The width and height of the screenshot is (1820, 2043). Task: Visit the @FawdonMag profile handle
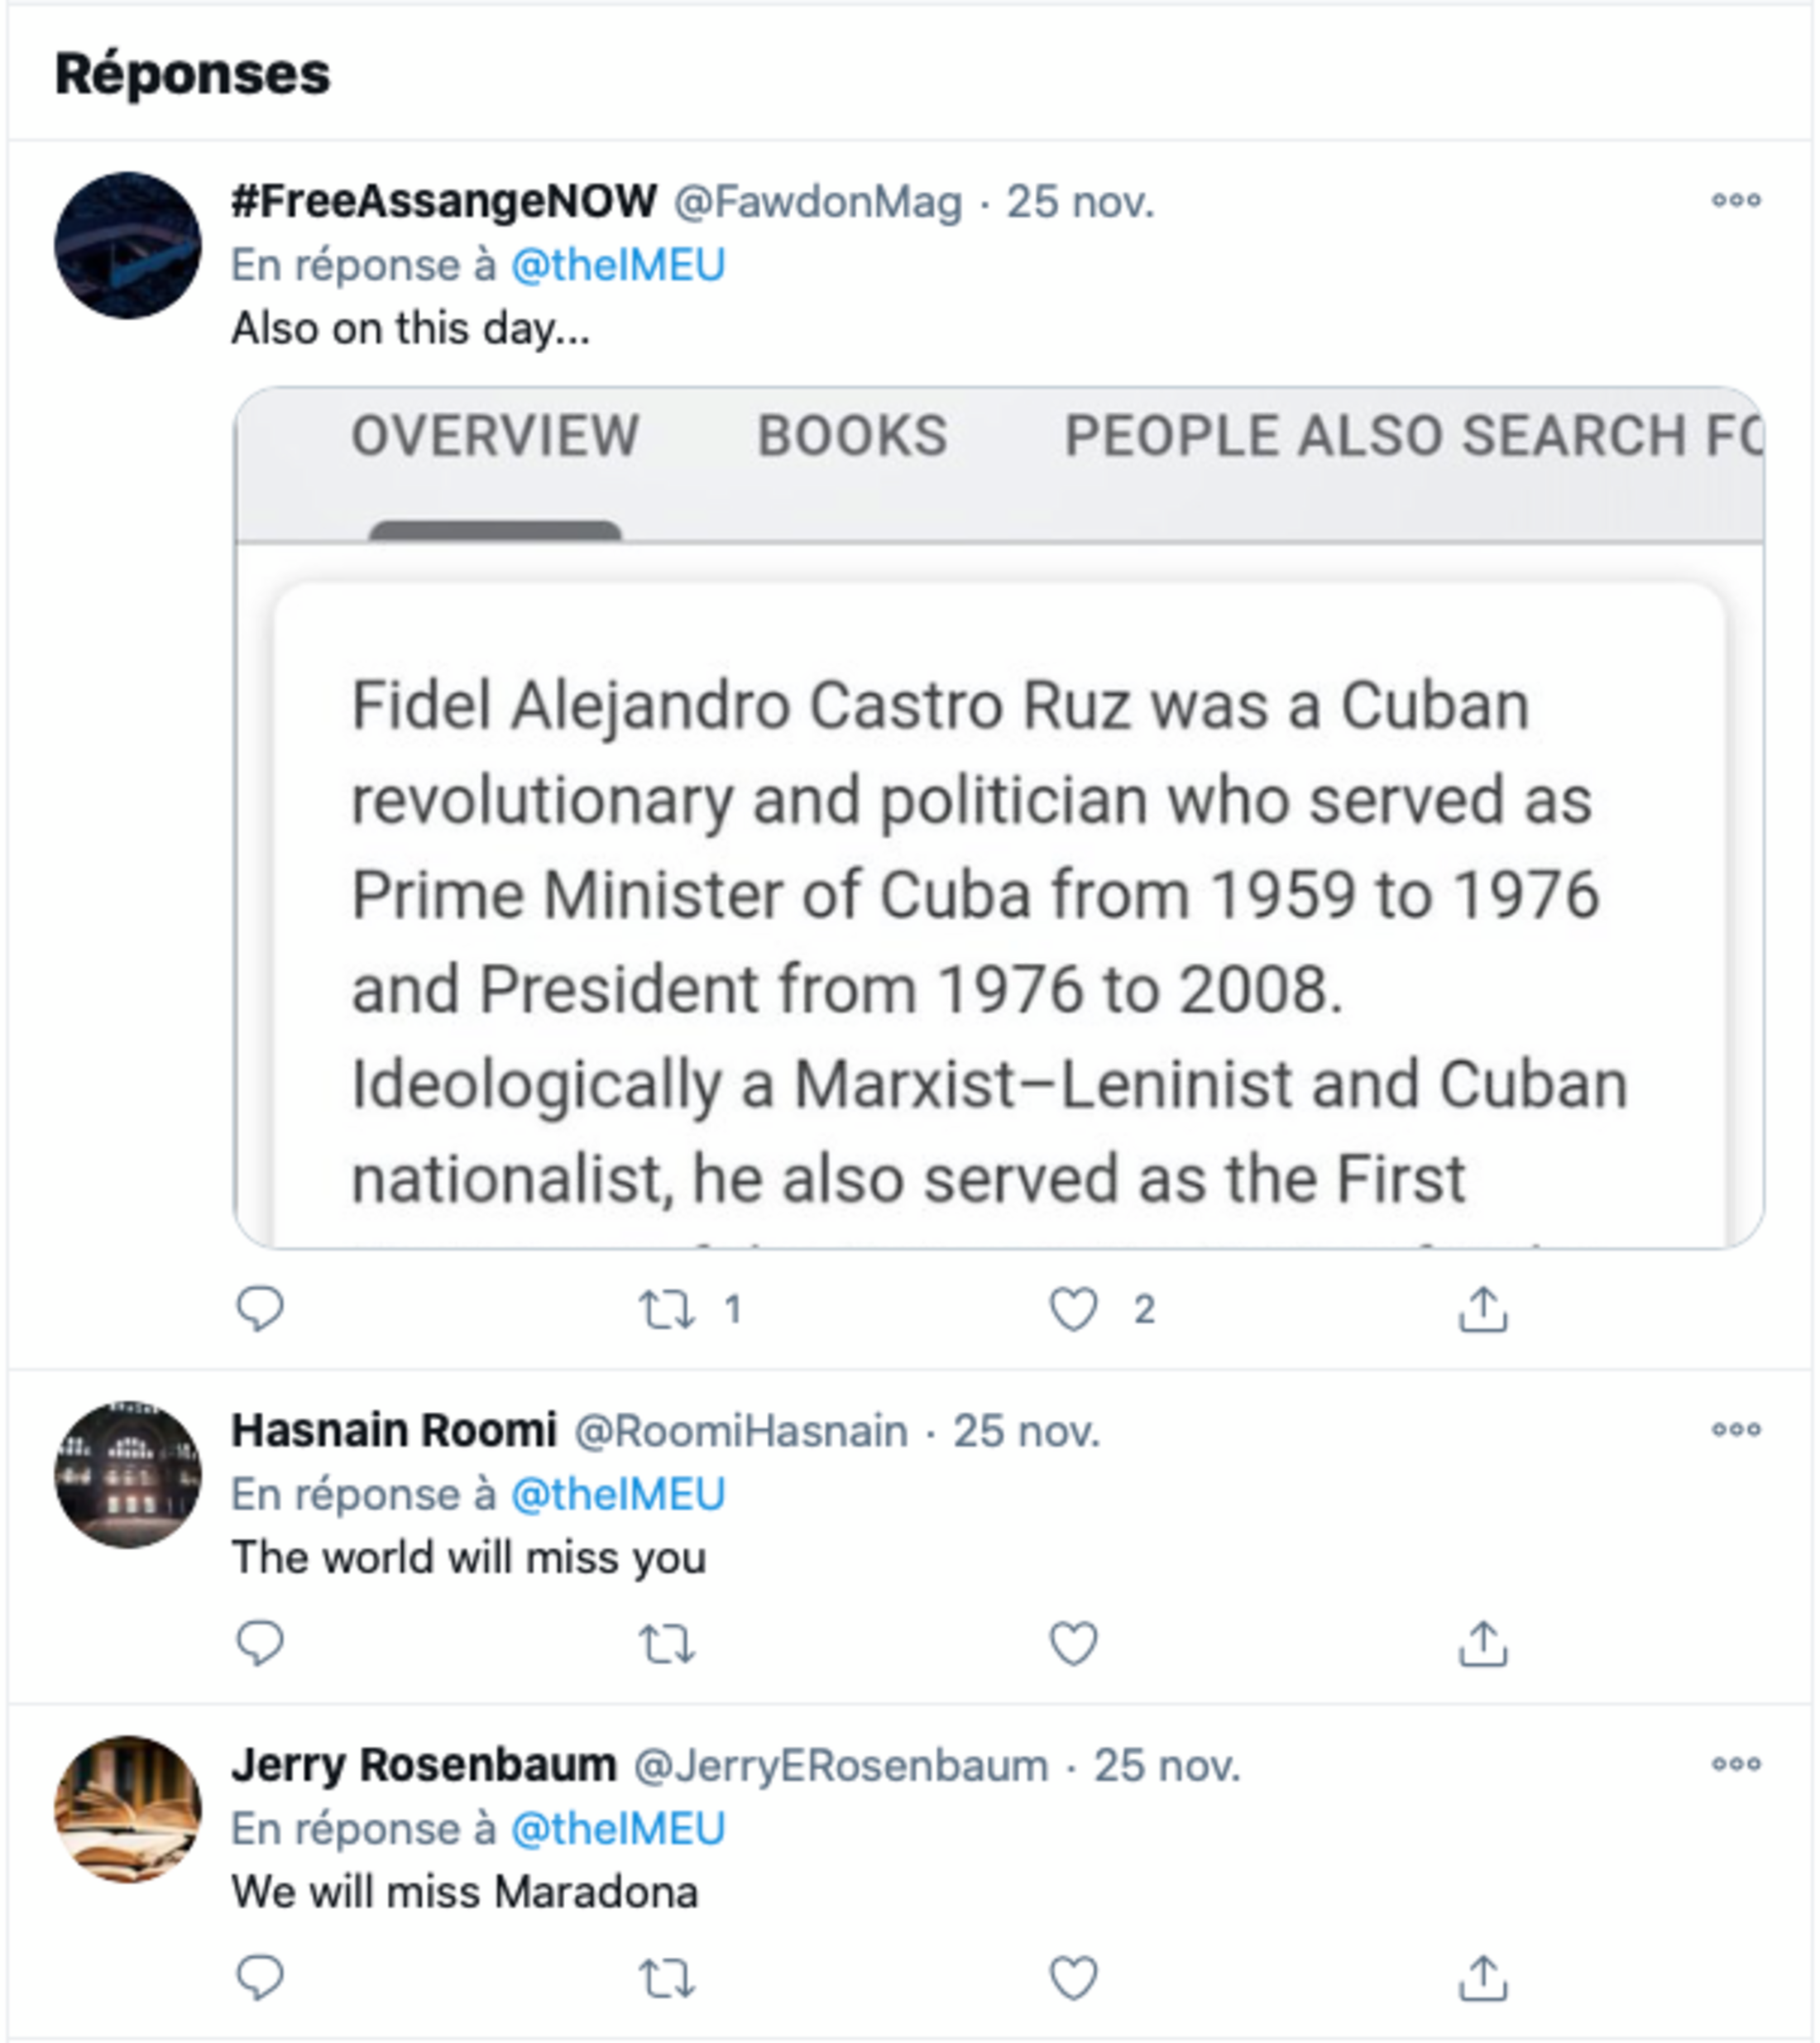(817, 202)
